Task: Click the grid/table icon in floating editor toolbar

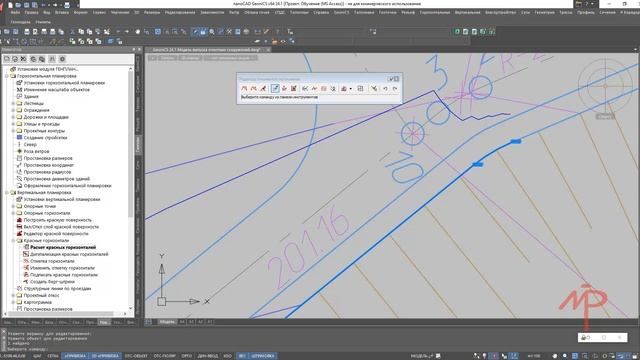Action: point(360,89)
